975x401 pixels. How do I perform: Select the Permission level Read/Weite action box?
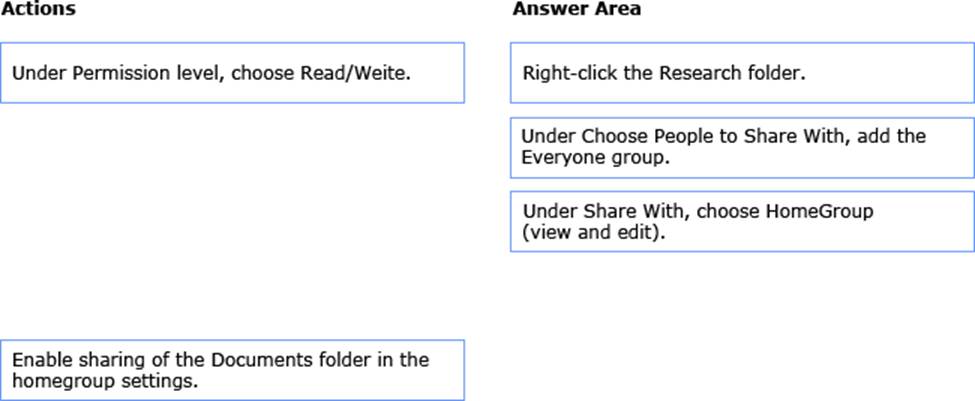232,72
